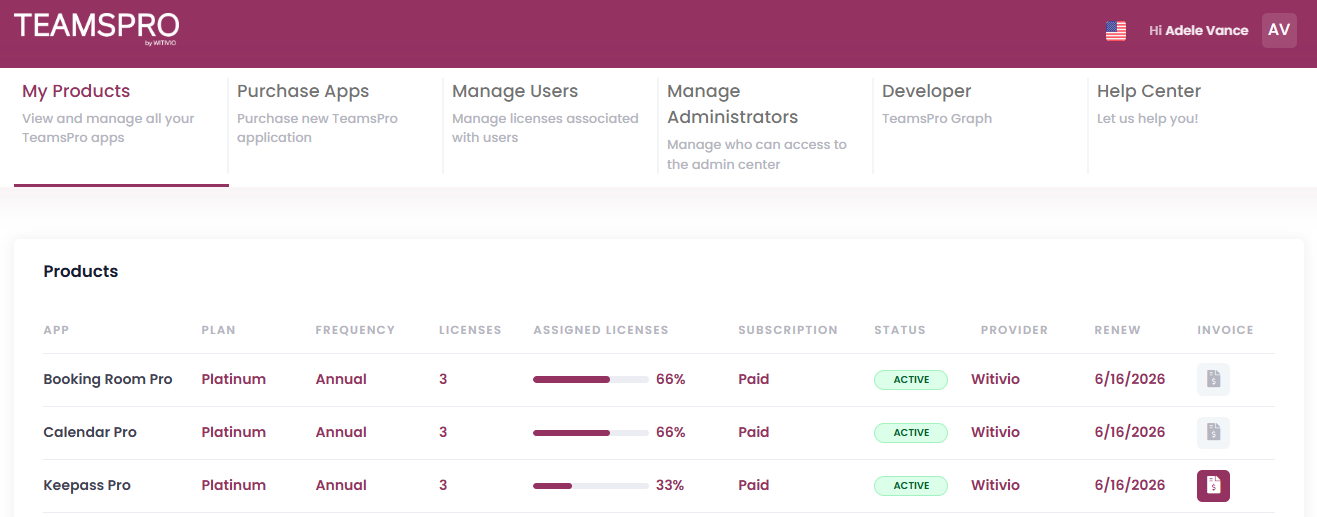Open the Purchase Apps tab
This screenshot has width=1317, height=517.
[x=303, y=91]
